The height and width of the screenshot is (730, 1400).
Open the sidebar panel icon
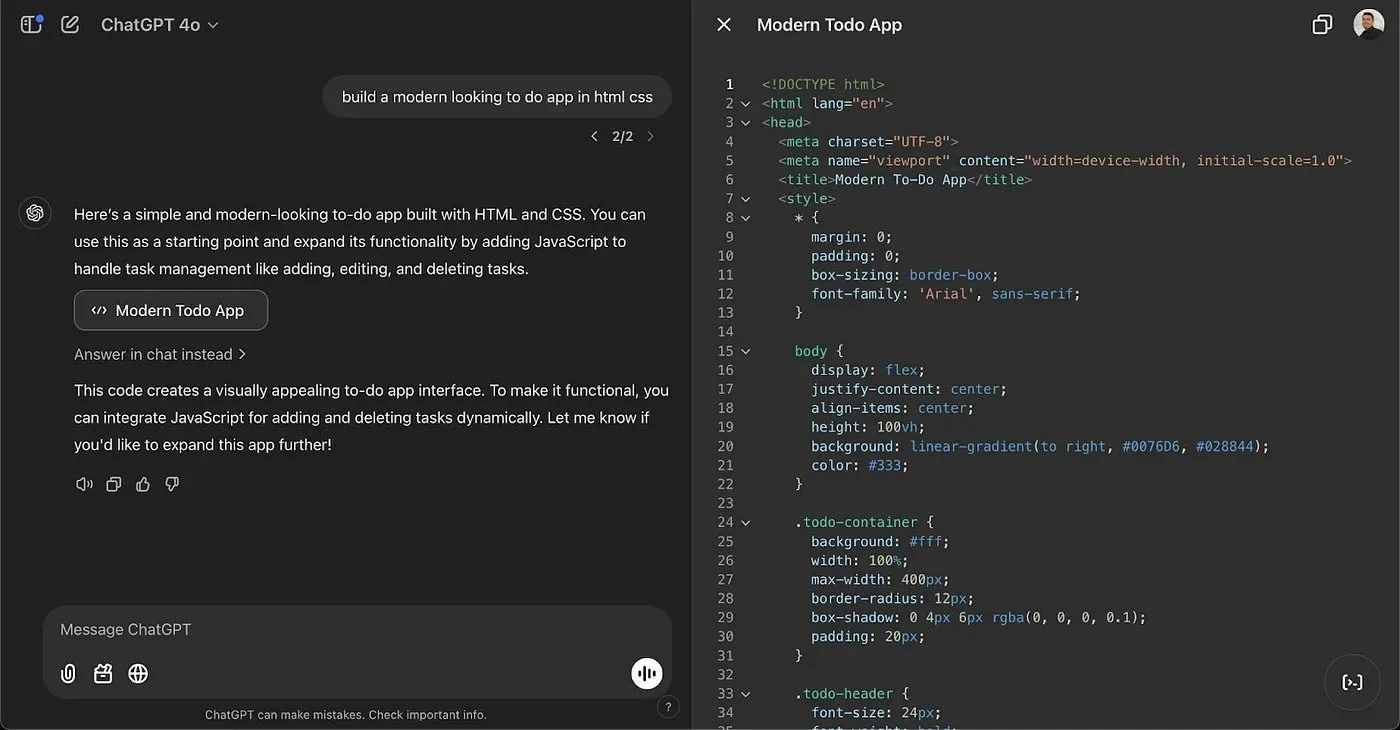click(31, 24)
